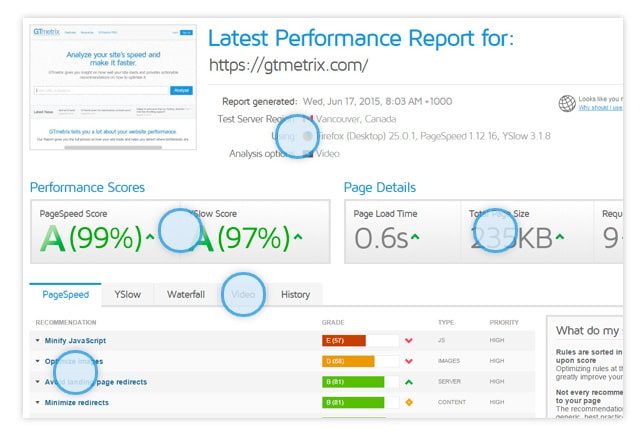Click the 0.6s load time value
Image resolution: width=643 pixels, height=438 pixels.
[381, 238]
